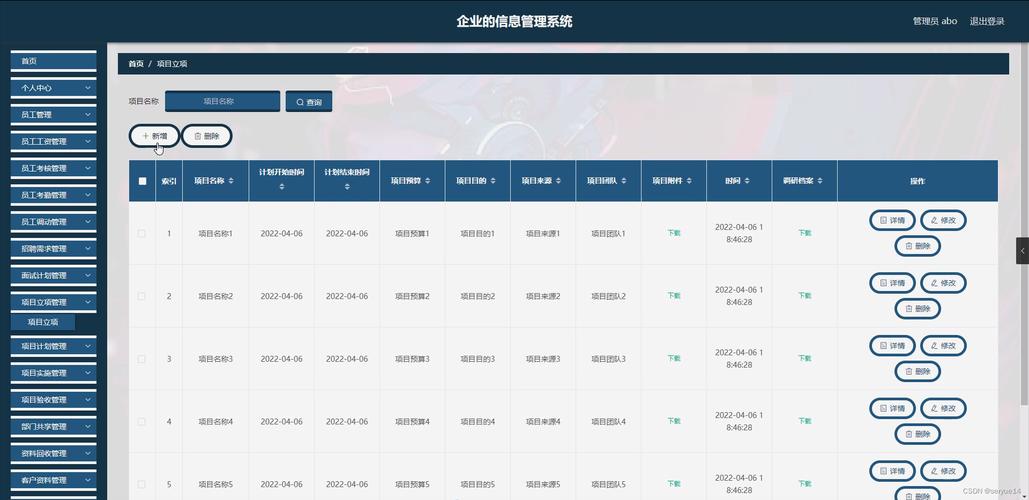
Task: Click 删除 in 项目名称3 row
Action: [x=917, y=371]
